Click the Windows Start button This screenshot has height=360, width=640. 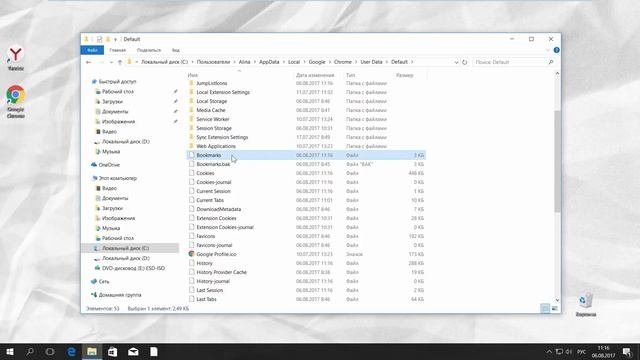pos(10,351)
